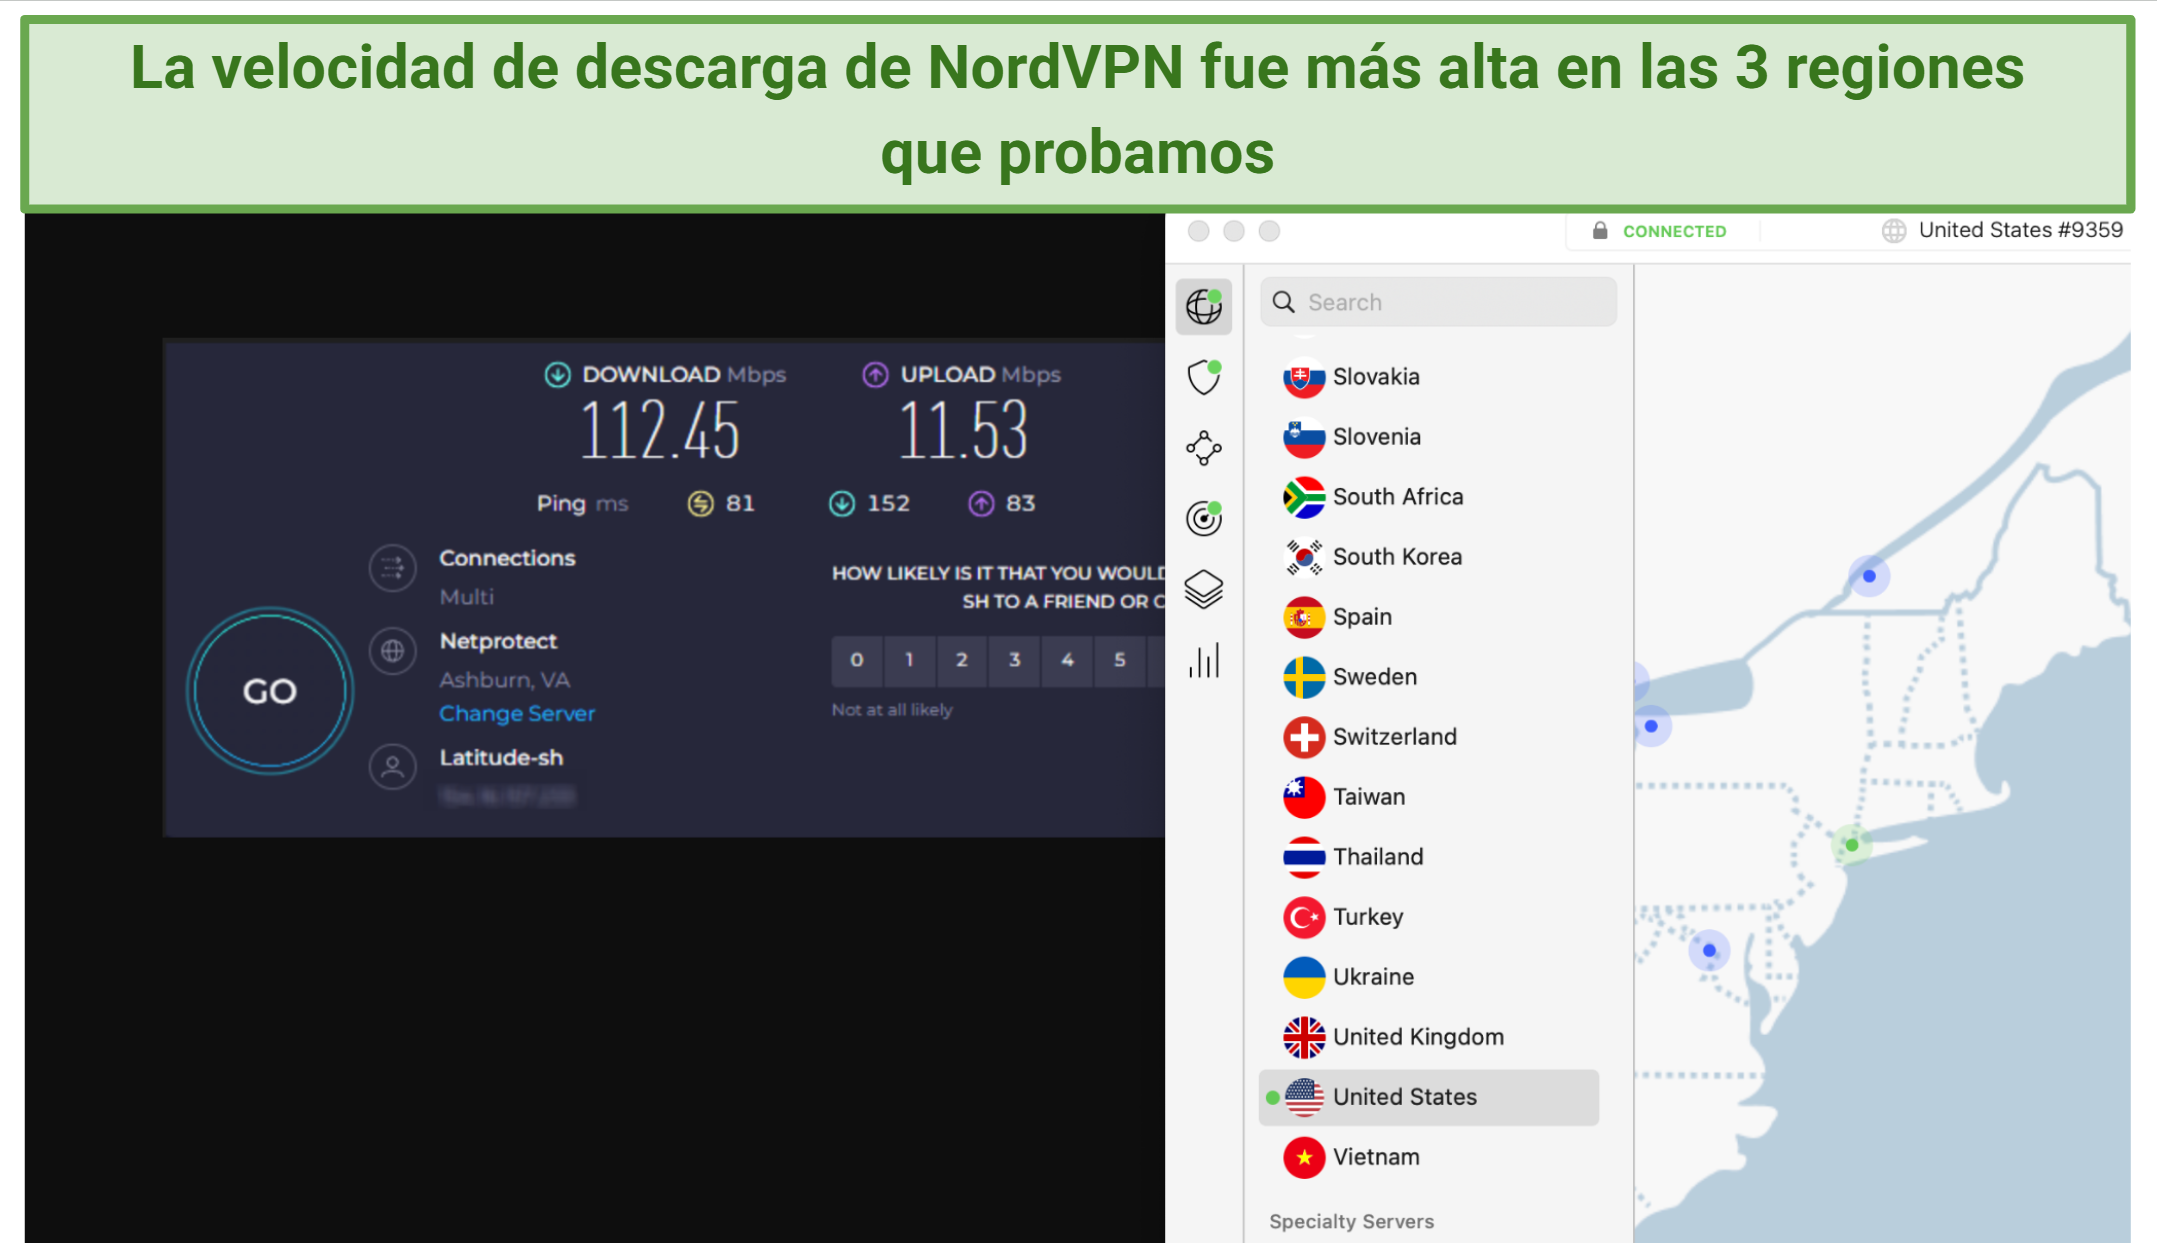Click the highlighted United States entry
The height and width of the screenshot is (1243, 2157).
click(x=1428, y=1097)
